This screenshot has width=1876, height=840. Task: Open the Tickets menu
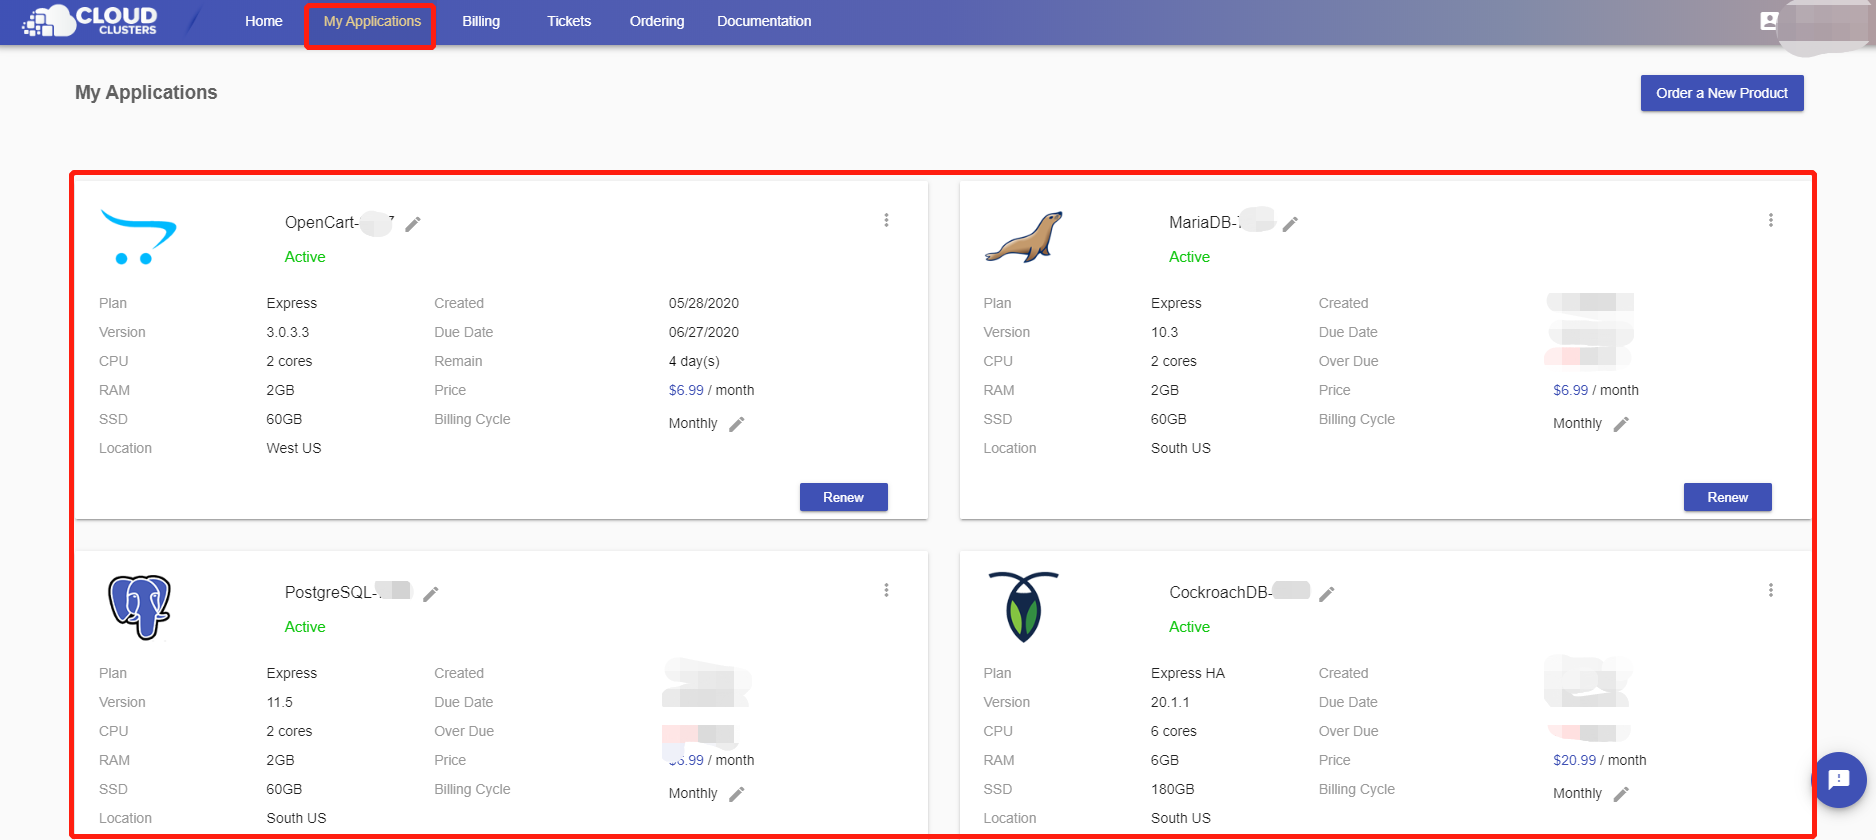pyautogui.click(x=569, y=21)
